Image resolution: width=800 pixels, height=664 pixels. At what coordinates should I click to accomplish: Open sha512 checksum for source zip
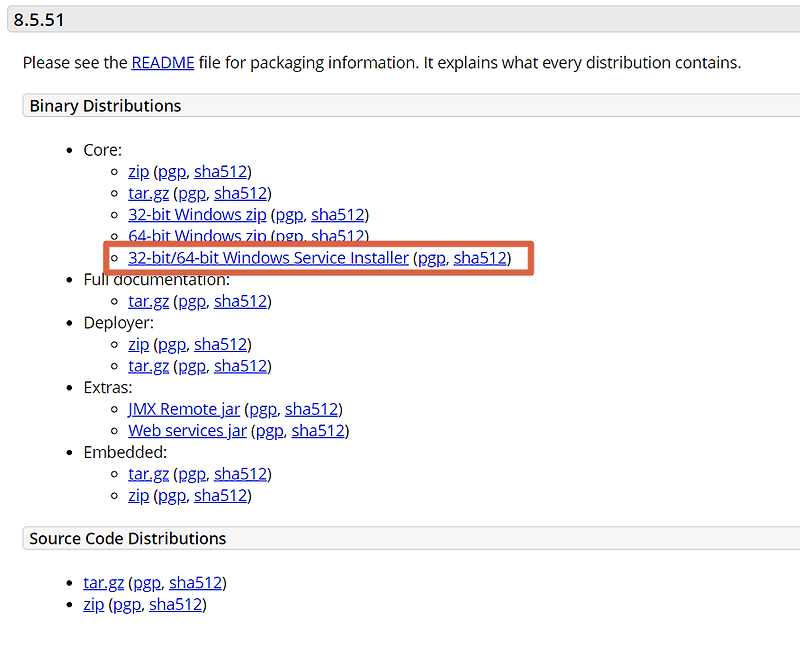click(176, 604)
